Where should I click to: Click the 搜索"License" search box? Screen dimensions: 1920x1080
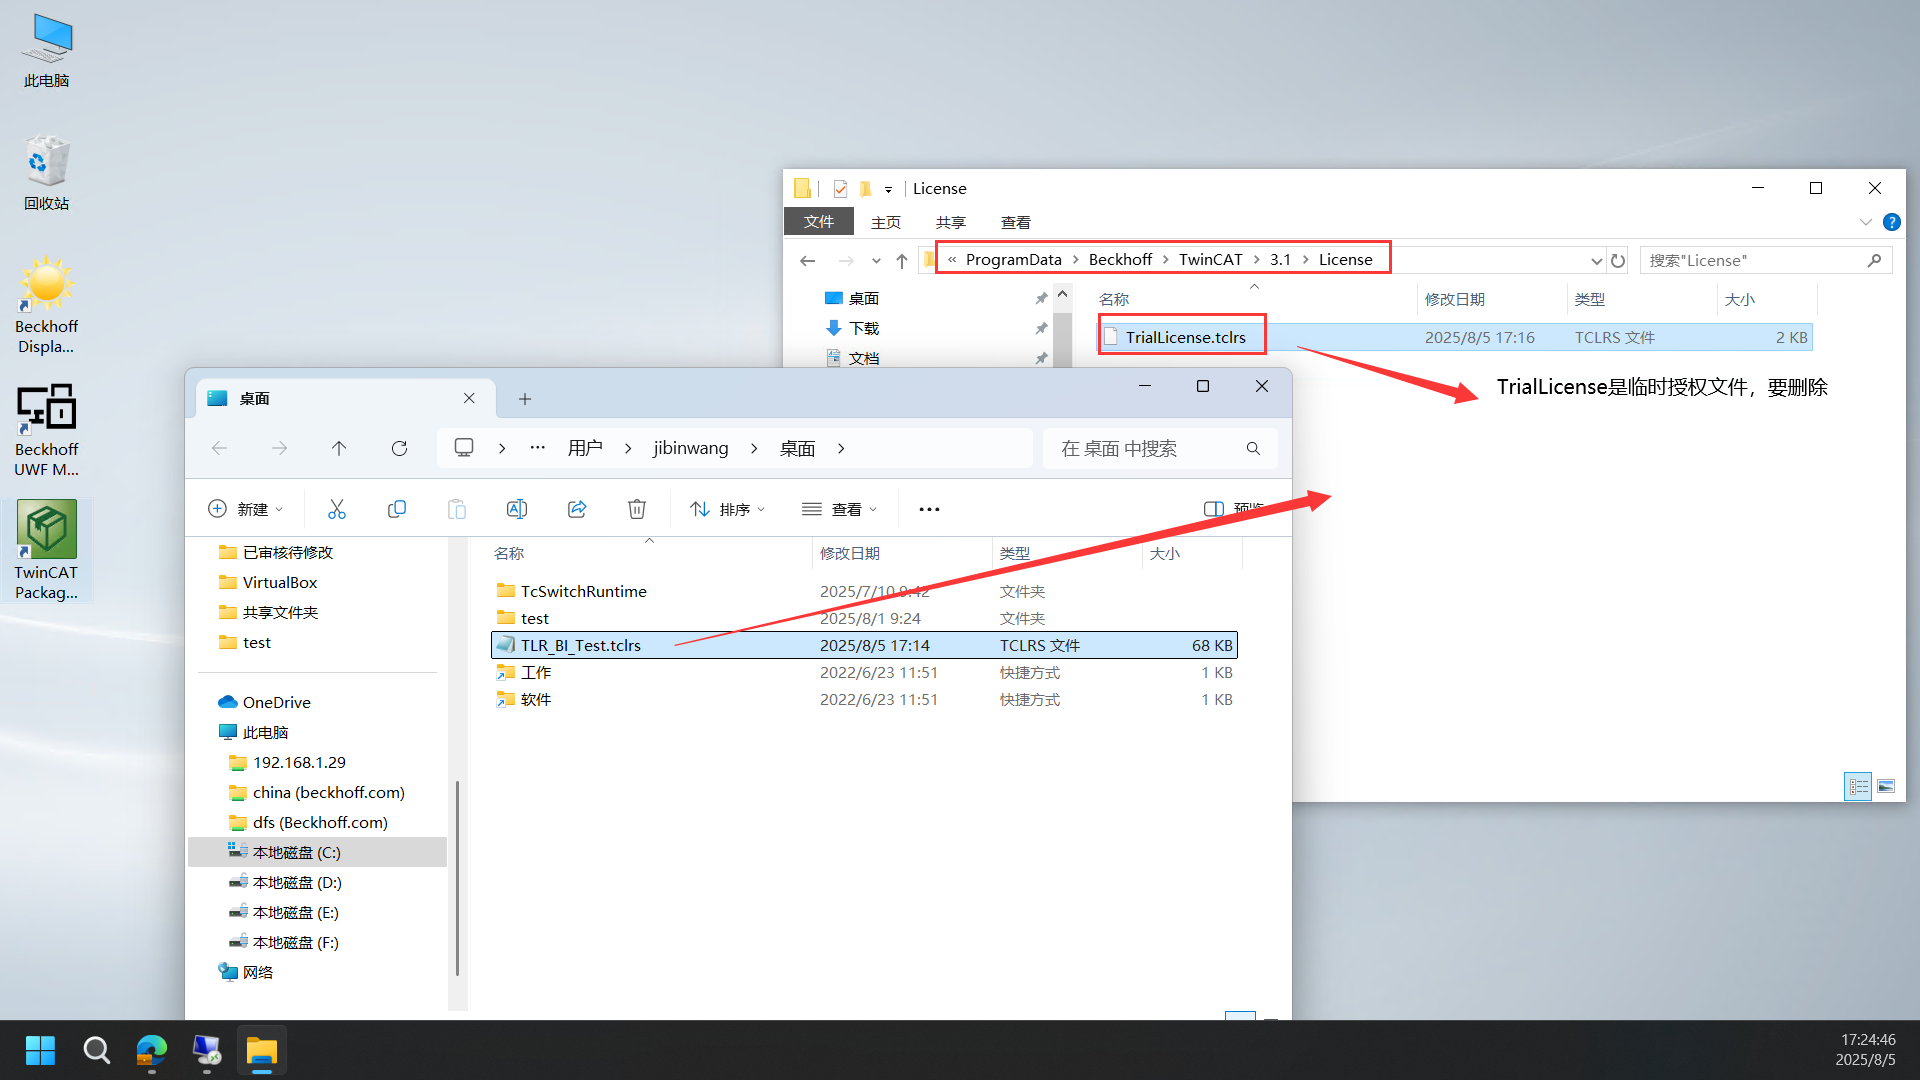1765,260
